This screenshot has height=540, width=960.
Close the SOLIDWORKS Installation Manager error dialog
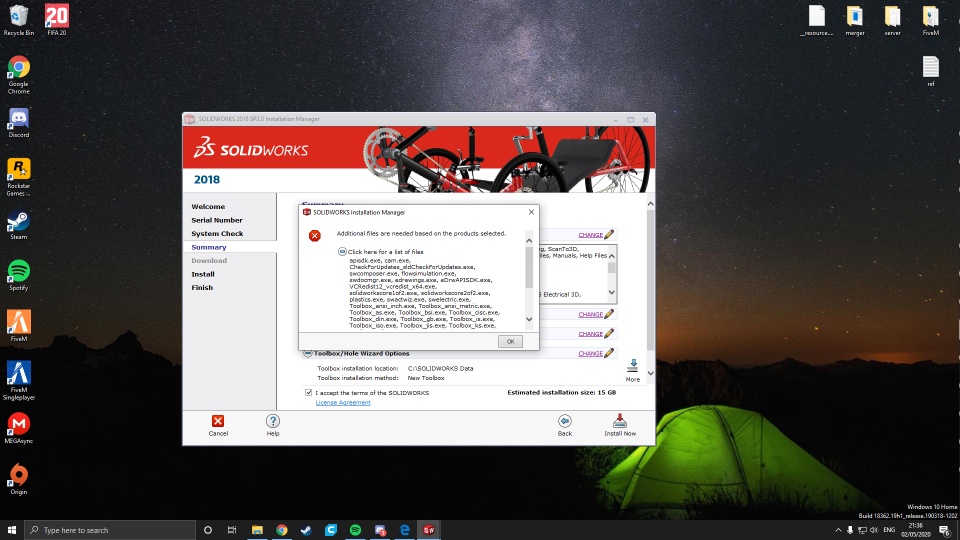[x=531, y=212]
